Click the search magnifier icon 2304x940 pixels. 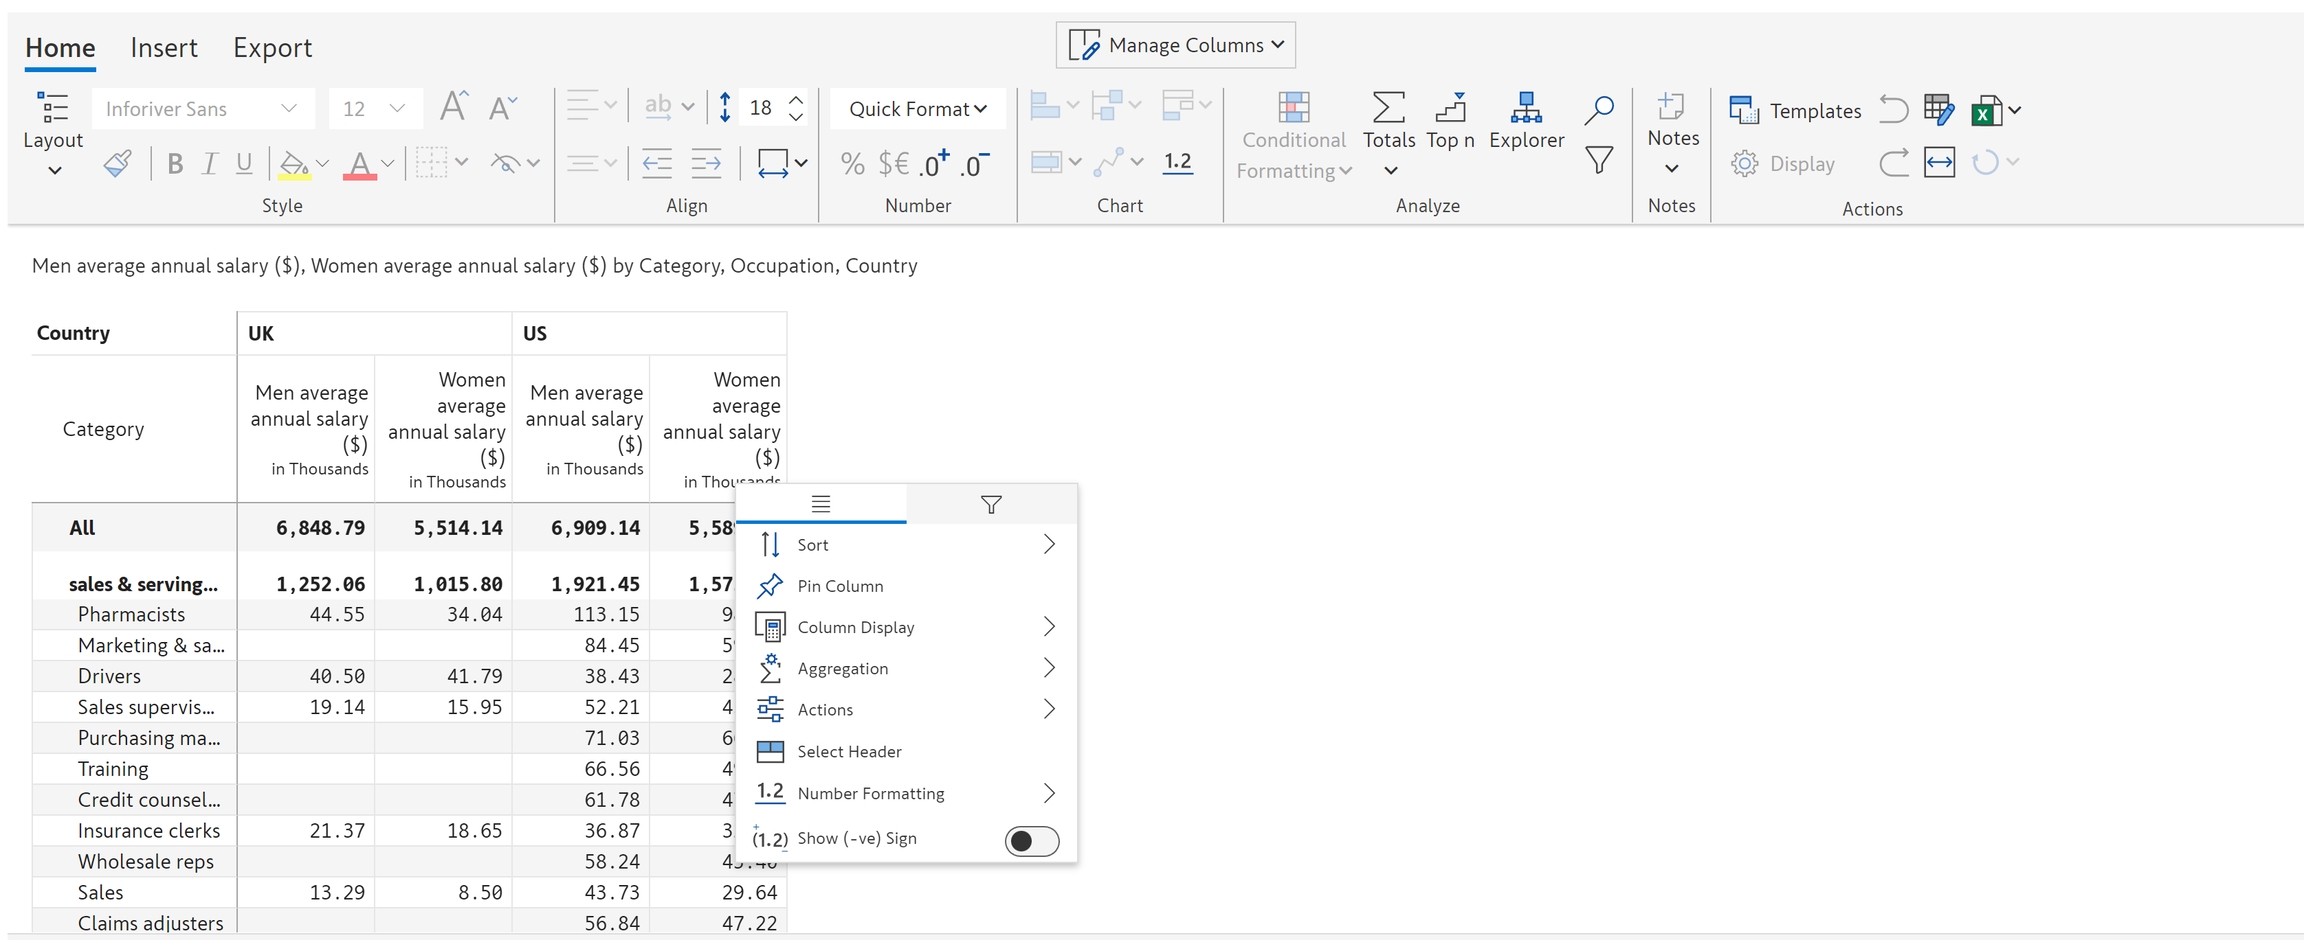coord(1599,110)
